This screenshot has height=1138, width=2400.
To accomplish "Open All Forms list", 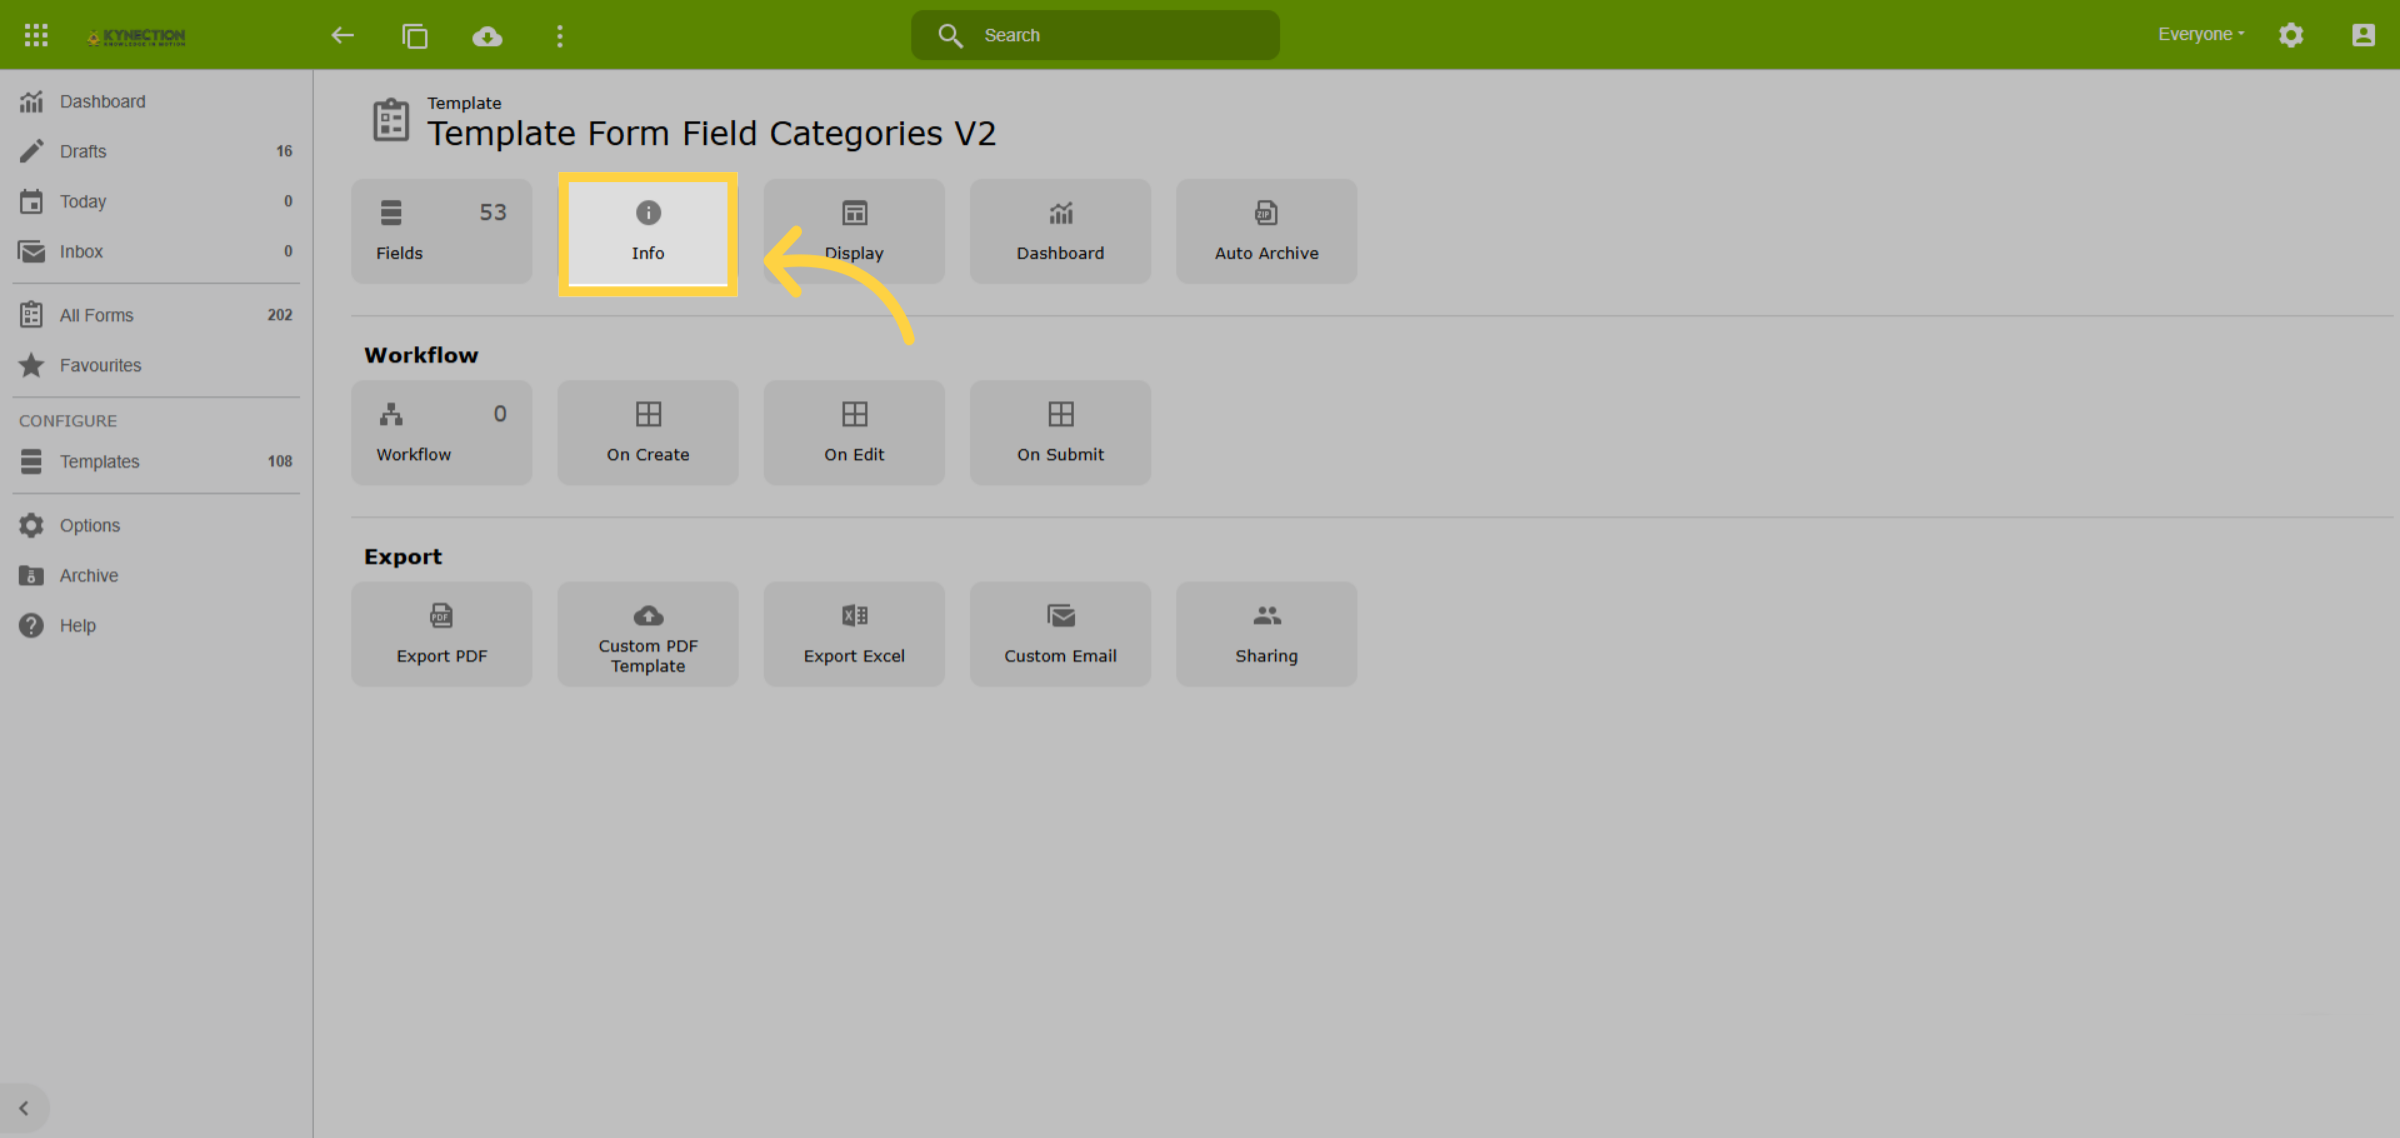I will [x=156, y=315].
